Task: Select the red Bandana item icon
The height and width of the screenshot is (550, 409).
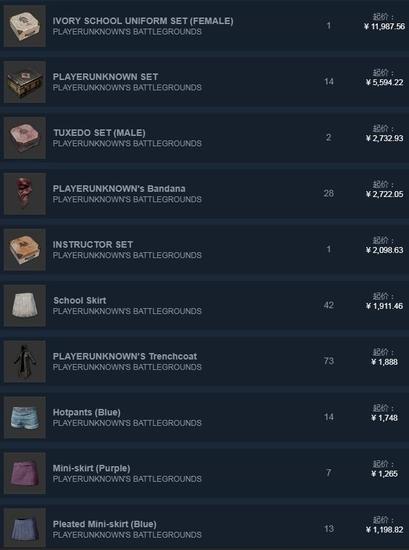Action: tap(25, 194)
